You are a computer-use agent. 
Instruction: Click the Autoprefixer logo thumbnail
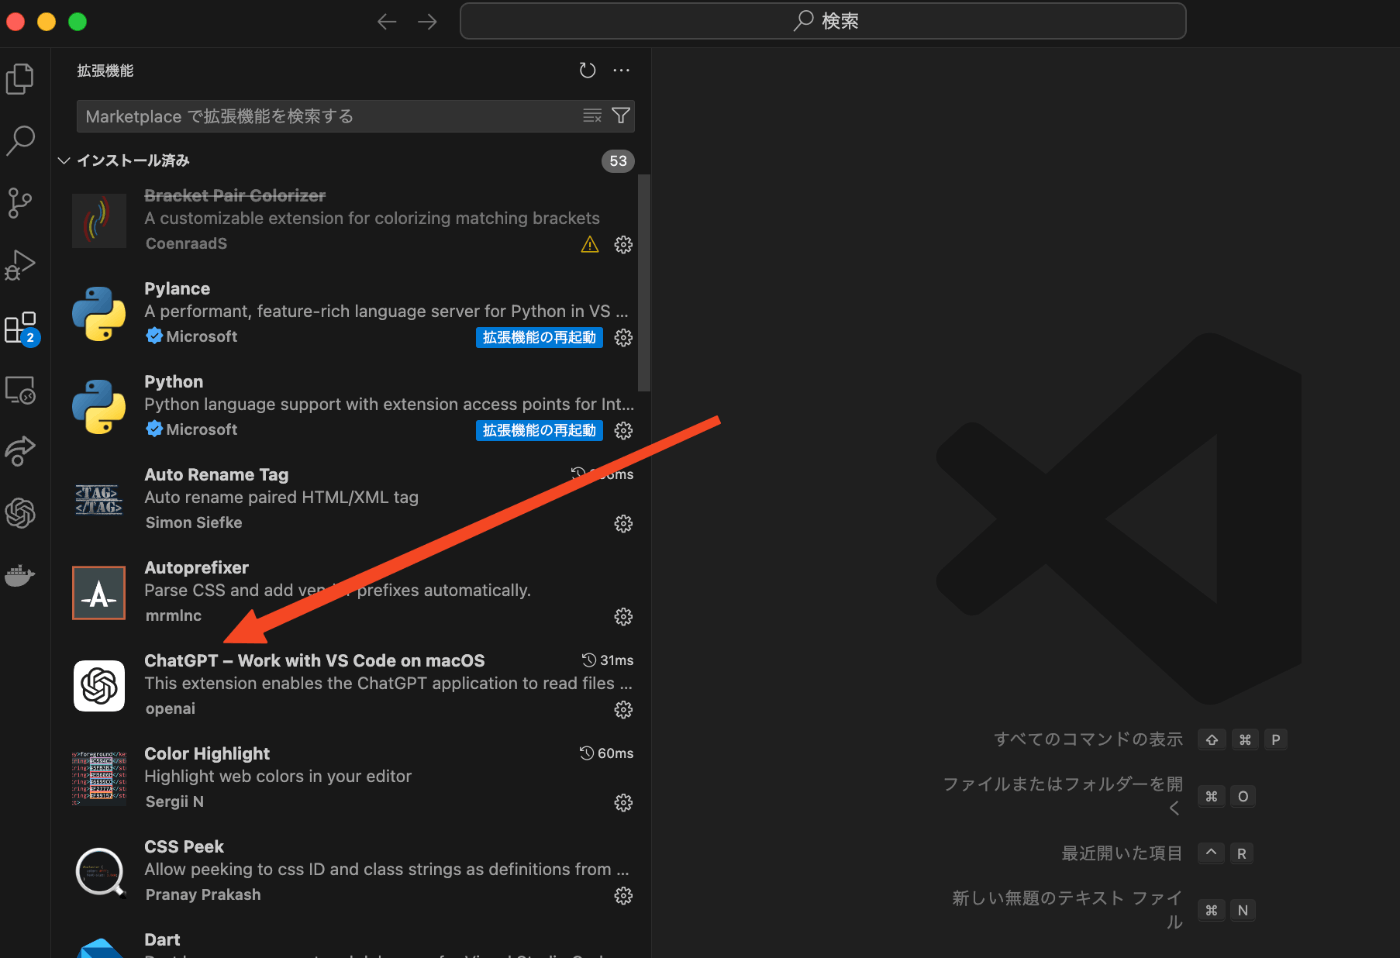[99, 593]
